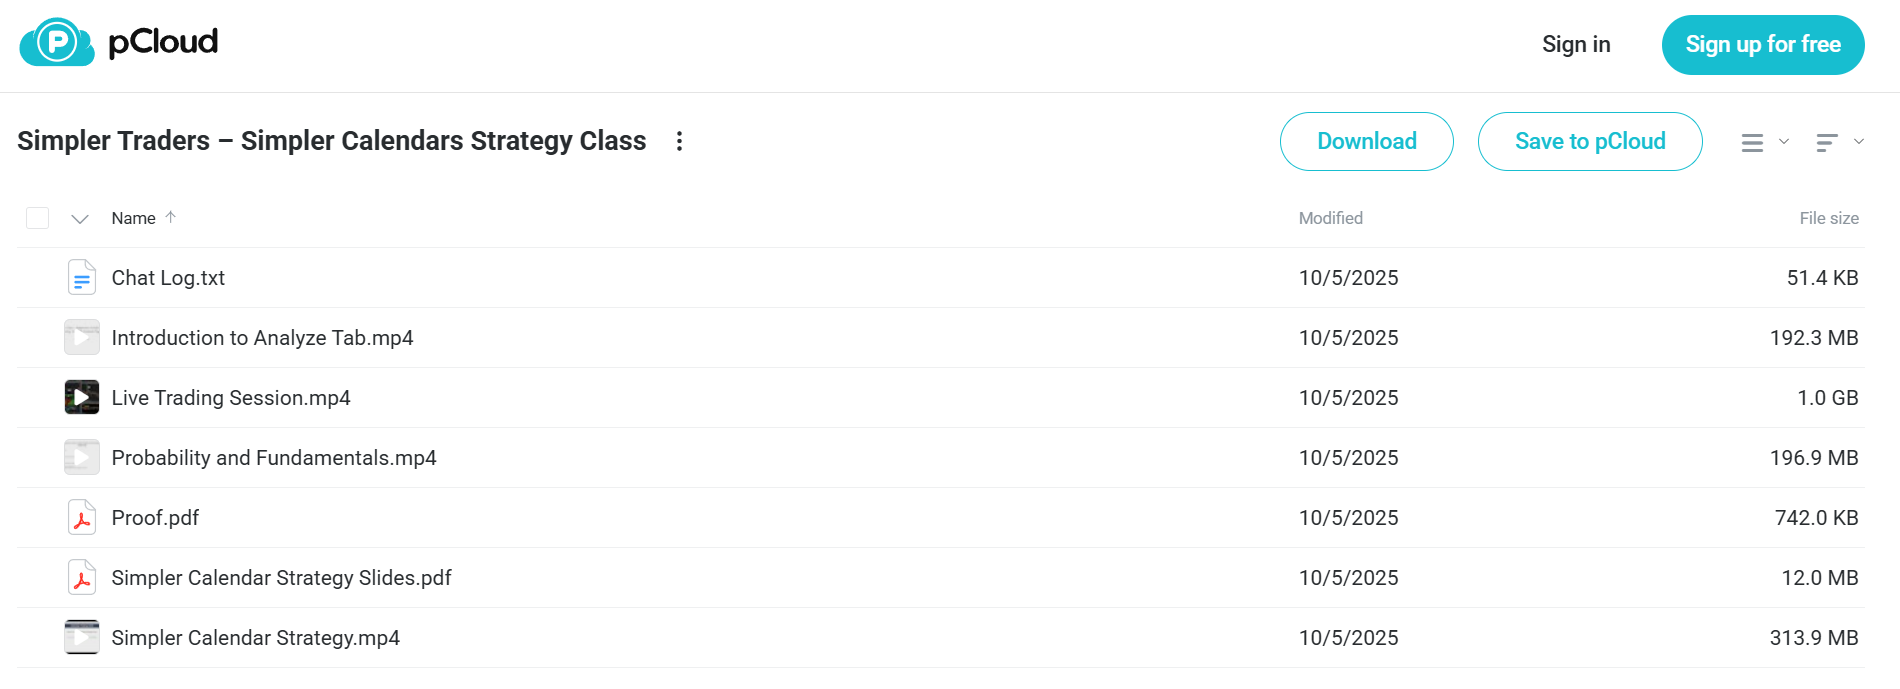Viewport: 1900px width, 689px height.
Task: Click the Chat Log.txt text file icon
Action: coord(82,278)
